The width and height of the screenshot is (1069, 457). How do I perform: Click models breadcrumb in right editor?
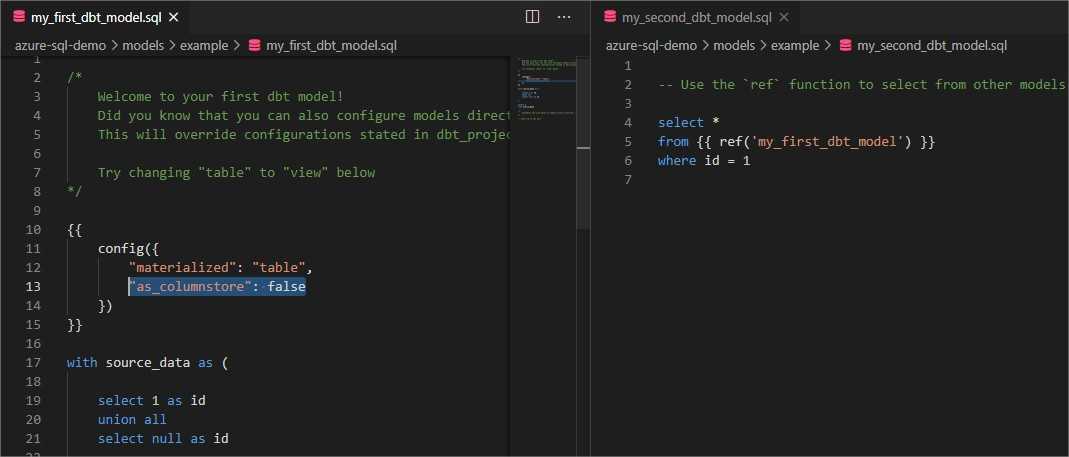tap(734, 46)
